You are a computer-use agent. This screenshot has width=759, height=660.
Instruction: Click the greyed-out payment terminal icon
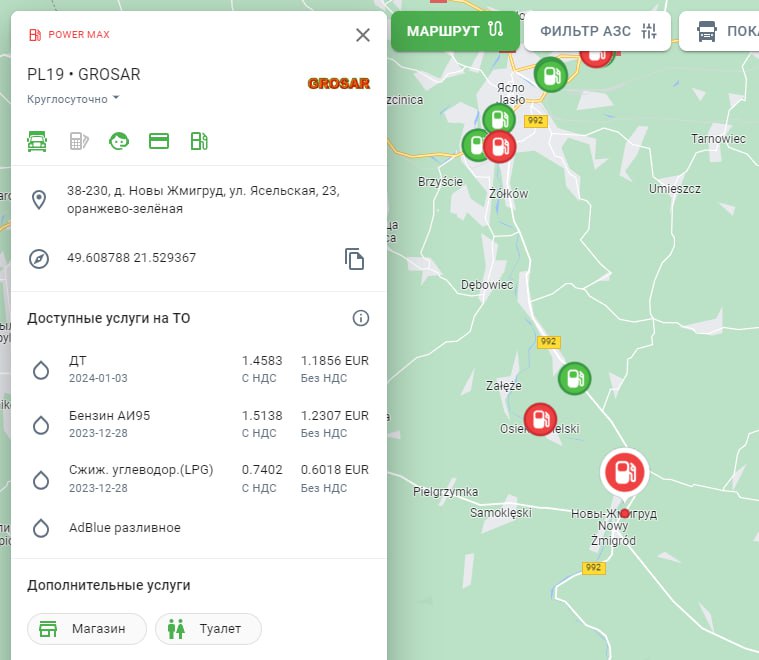79,141
